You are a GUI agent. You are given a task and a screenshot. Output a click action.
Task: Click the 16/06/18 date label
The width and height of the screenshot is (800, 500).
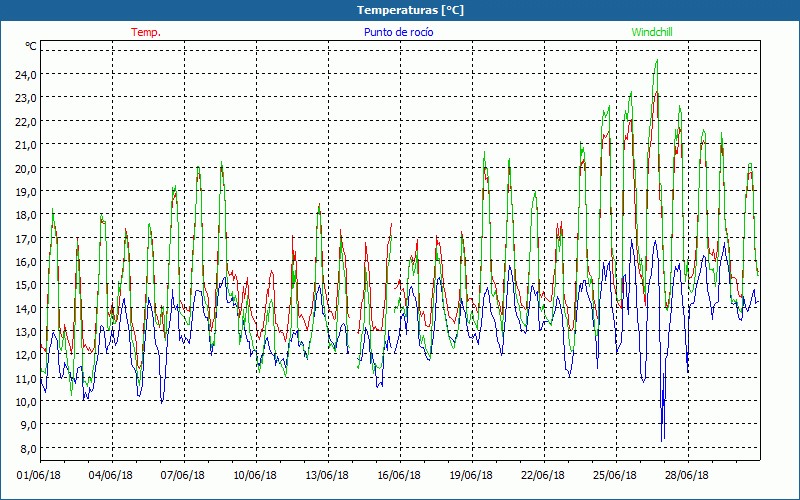tap(399, 475)
